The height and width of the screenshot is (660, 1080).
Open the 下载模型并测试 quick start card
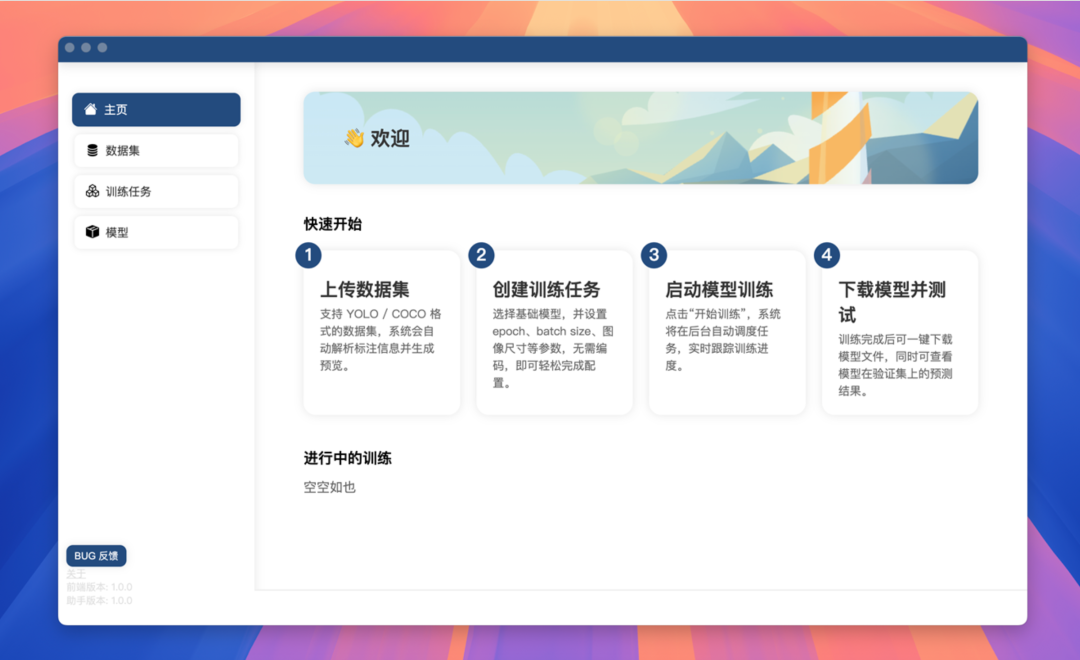(900, 332)
